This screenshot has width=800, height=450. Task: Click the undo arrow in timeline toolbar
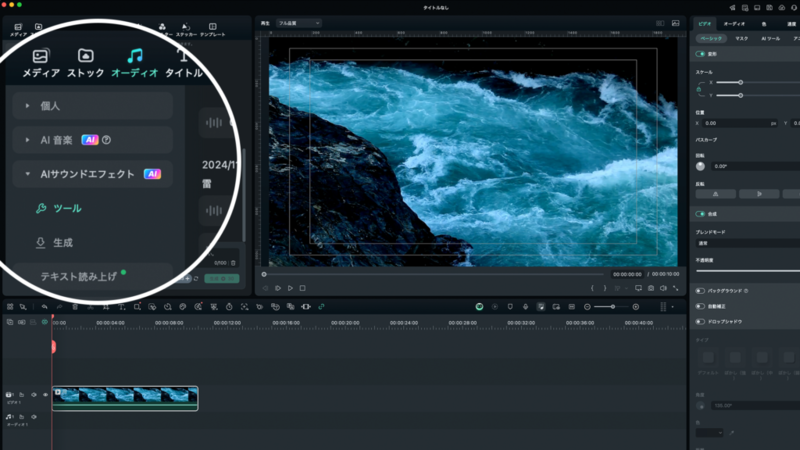(x=44, y=307)
